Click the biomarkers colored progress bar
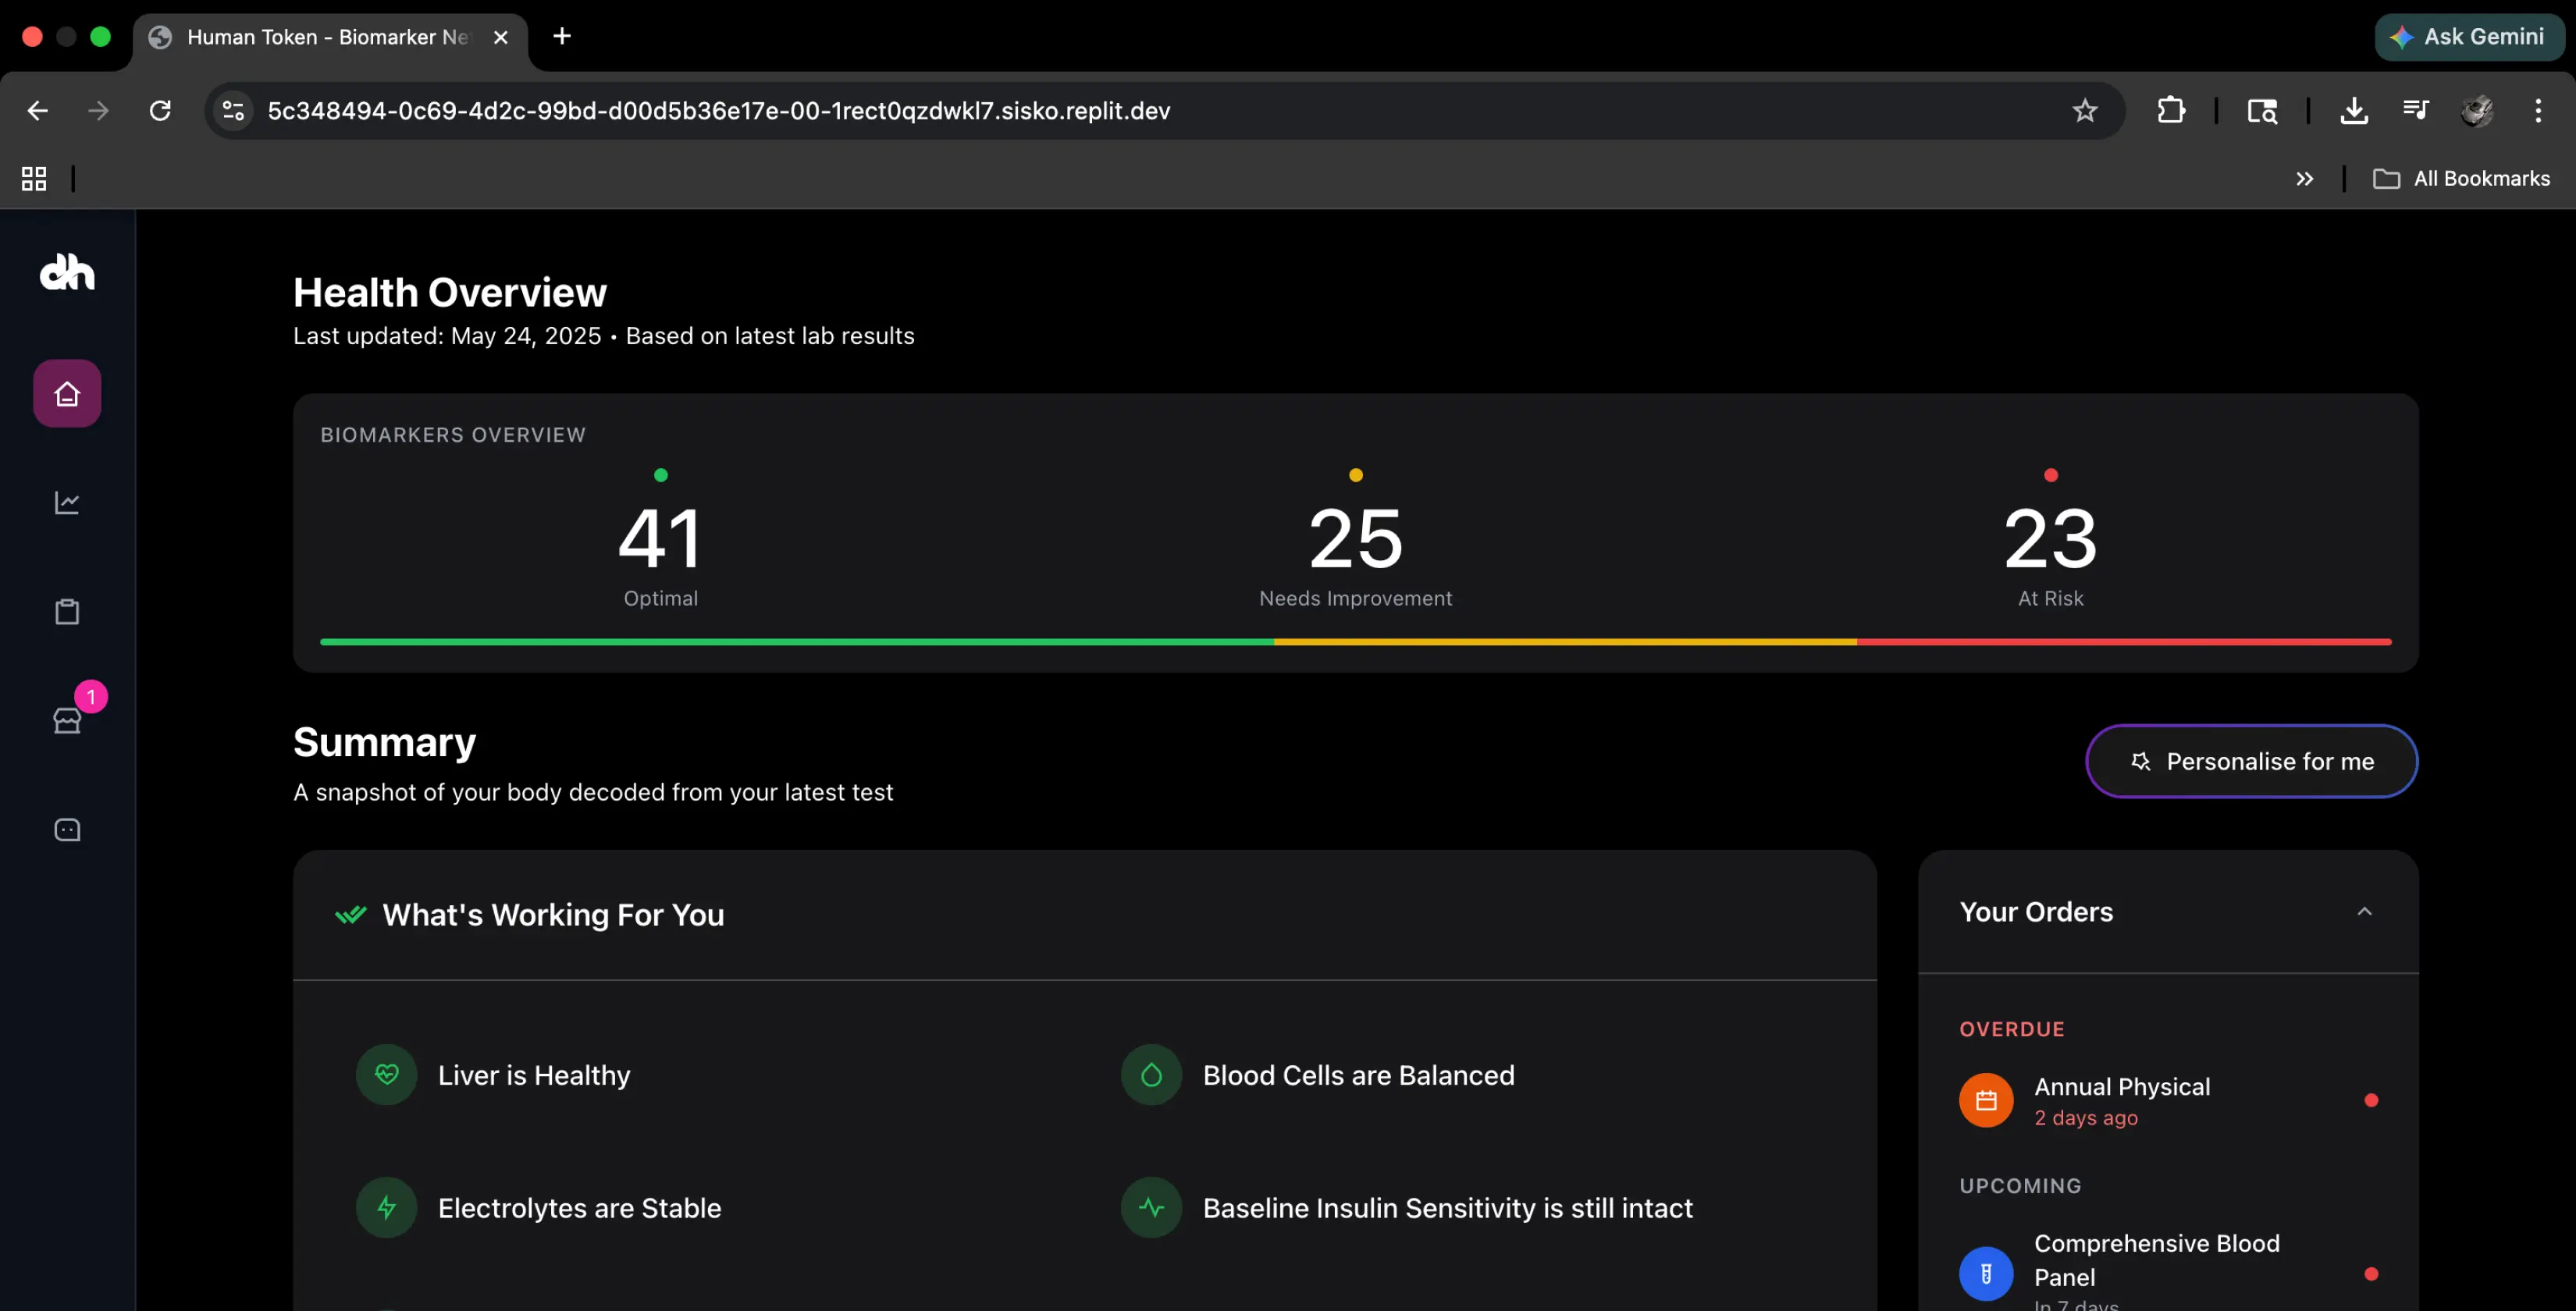This screenshot has width=2576, height=1311. (1355, 642)
